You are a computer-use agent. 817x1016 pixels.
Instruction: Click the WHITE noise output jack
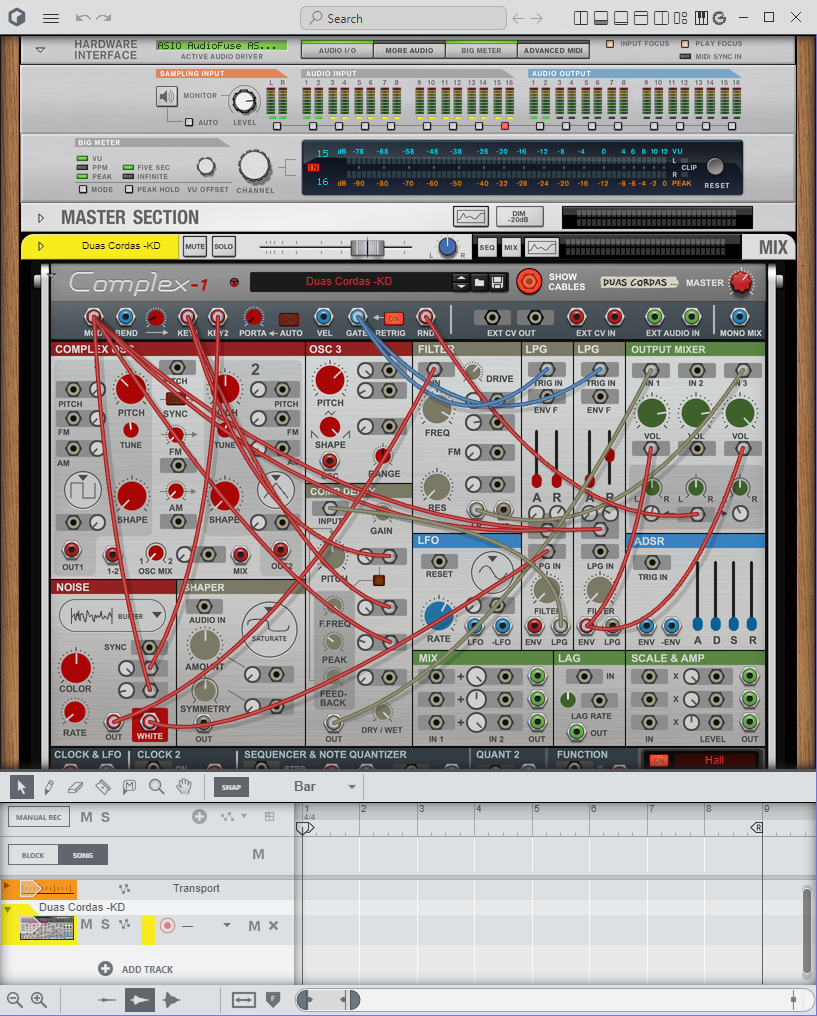[x=149, y=721]
